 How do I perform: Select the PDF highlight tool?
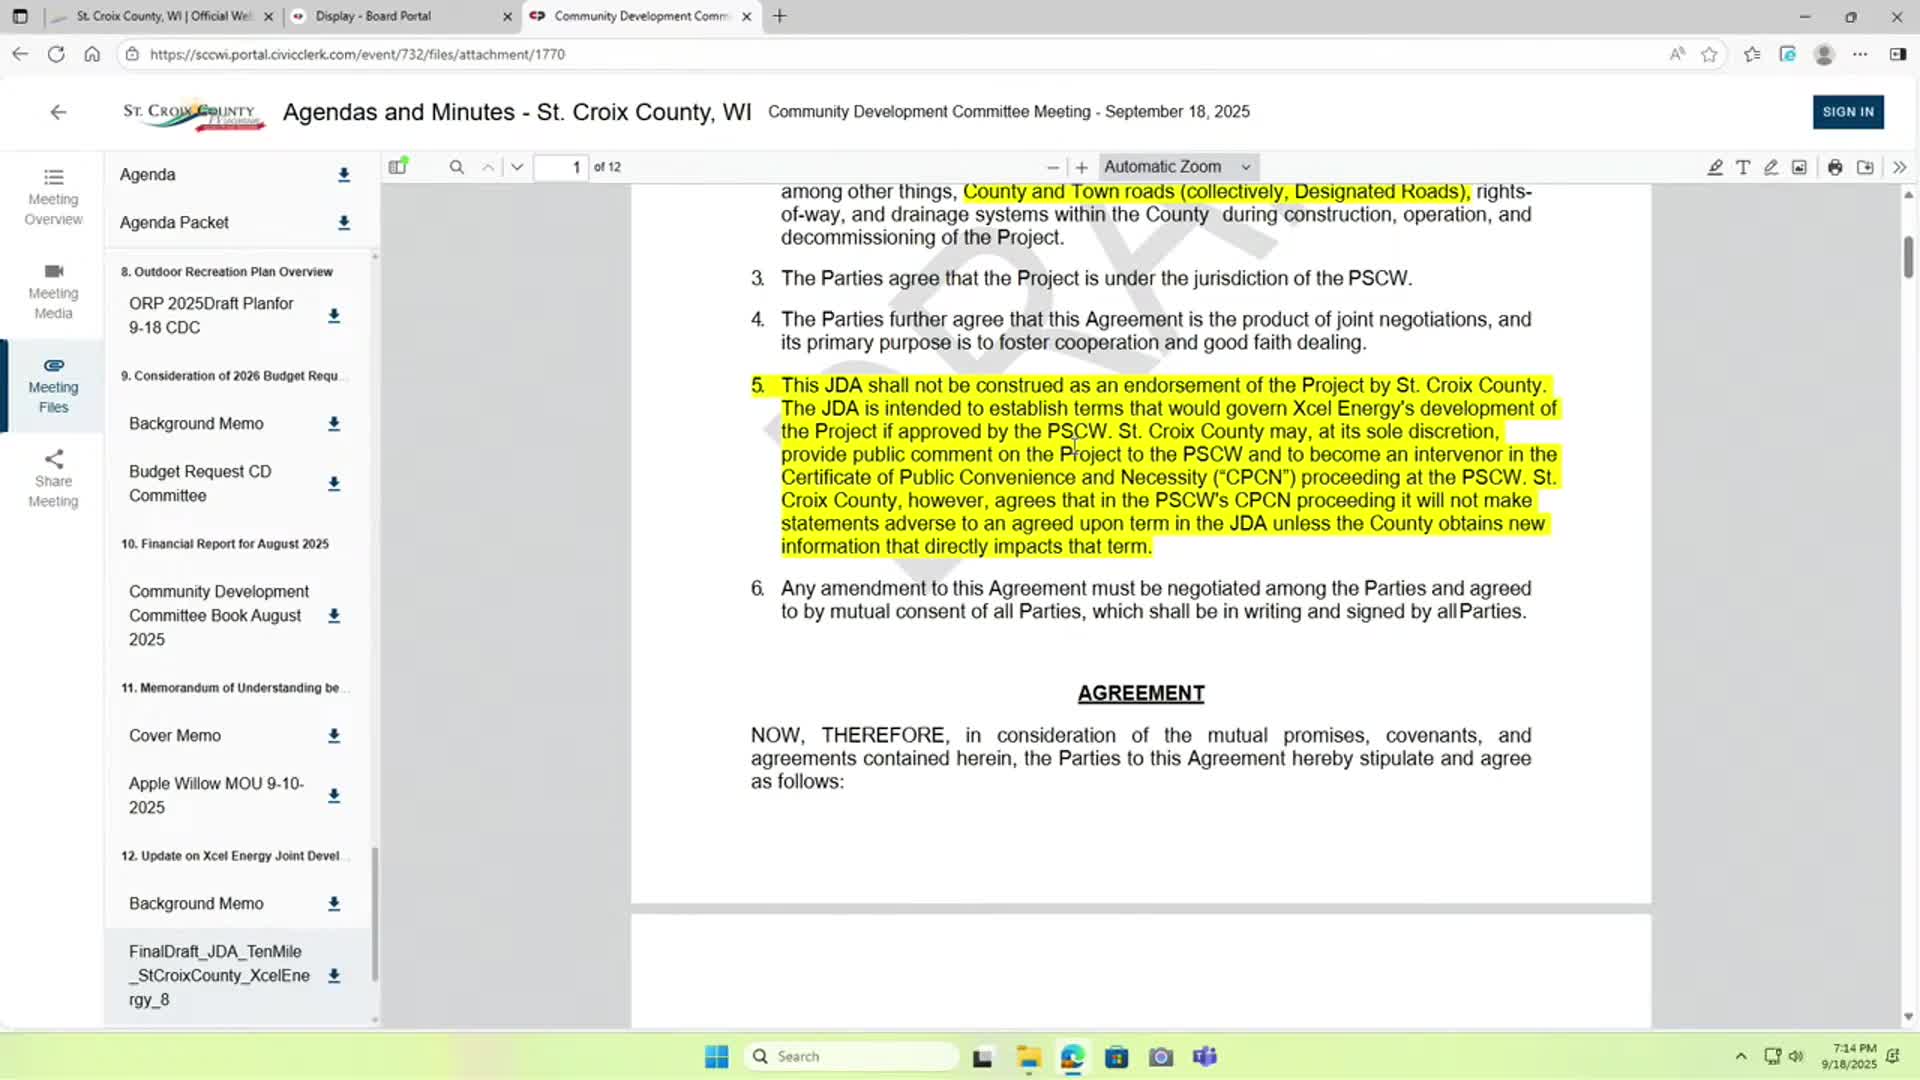point(1714,167)
